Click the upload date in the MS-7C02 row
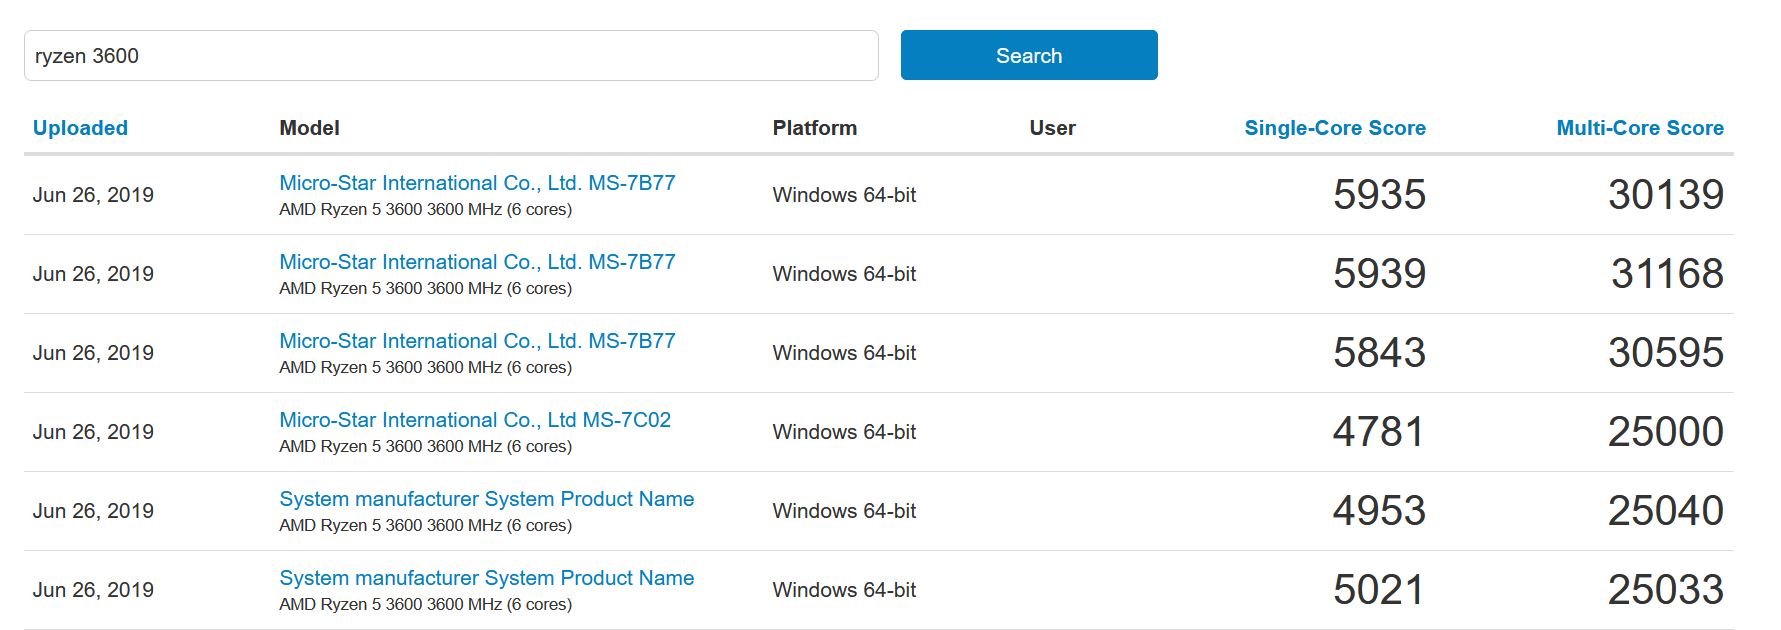Image resolution: width=1781 pixels, height=630 pixels. pyautogui.click(x=93, y=432)
